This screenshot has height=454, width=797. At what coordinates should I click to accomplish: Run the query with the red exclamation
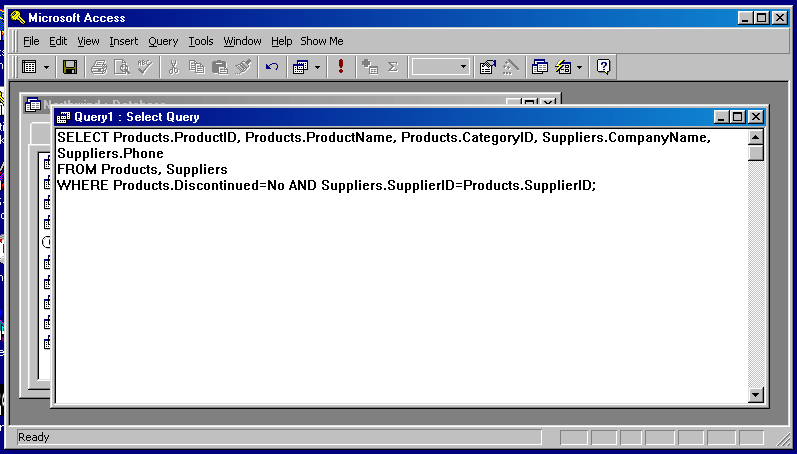coord(341,67)
